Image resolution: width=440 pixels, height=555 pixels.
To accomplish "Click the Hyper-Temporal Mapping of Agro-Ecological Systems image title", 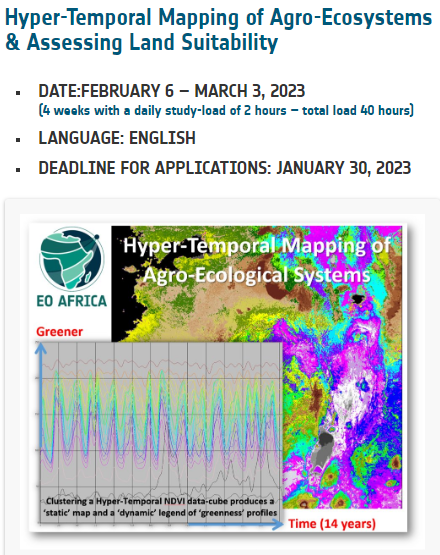I will click(x=257, y=260).
